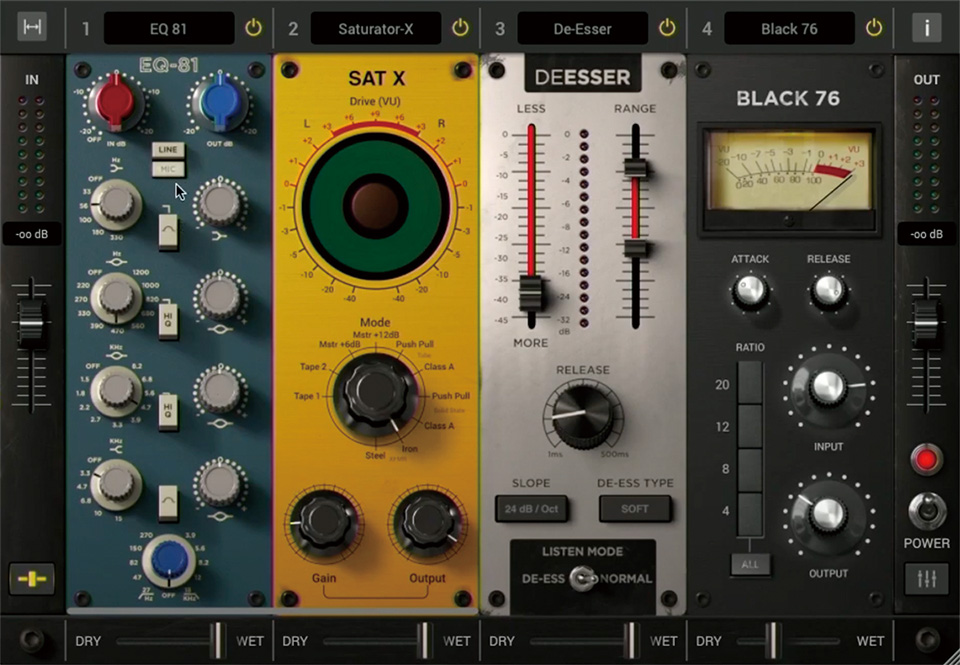Viewport: 960px width, 665px height.
Task: Click the high shelf frequency knob on EQ-81
Action: point(116,484)
